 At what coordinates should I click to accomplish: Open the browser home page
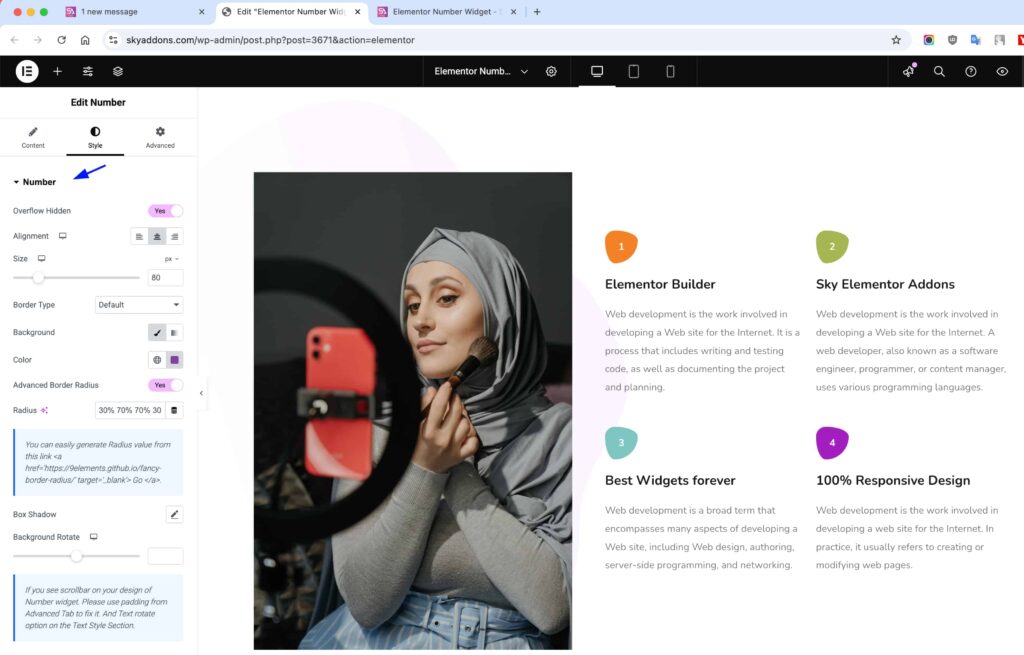(85, 40)
